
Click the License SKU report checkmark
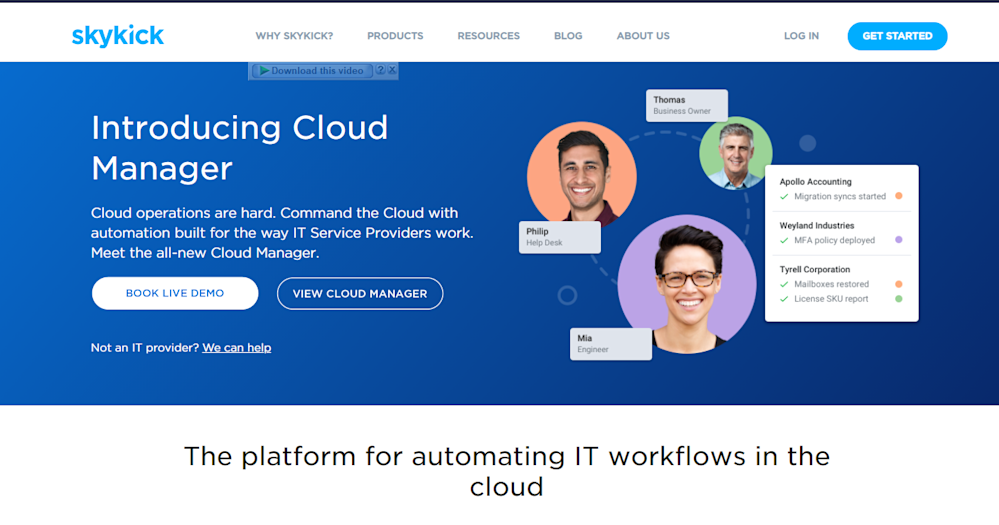[784, 299]
